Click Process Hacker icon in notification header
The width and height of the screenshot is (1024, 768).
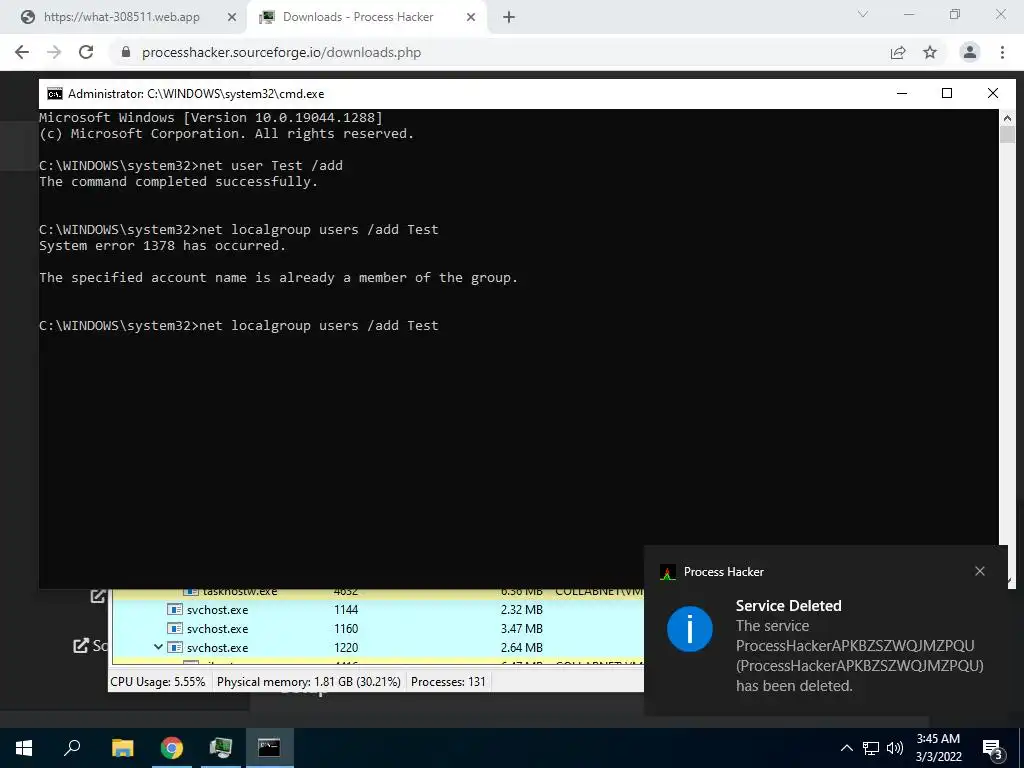tap(667, 572)
